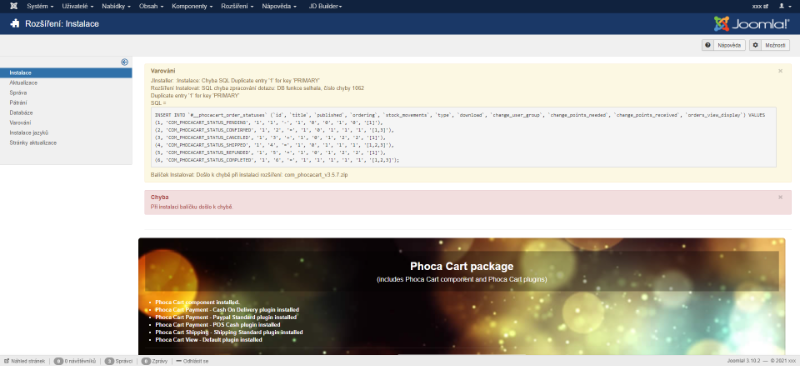Open the Nápověda menu

pyautogui.click(x=279, y=6)
